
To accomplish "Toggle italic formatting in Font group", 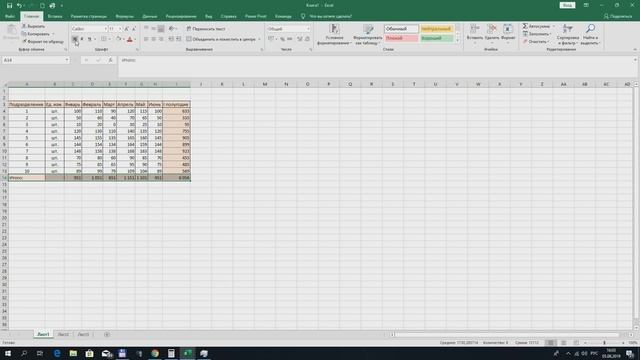I will click(x=82, y=39).
